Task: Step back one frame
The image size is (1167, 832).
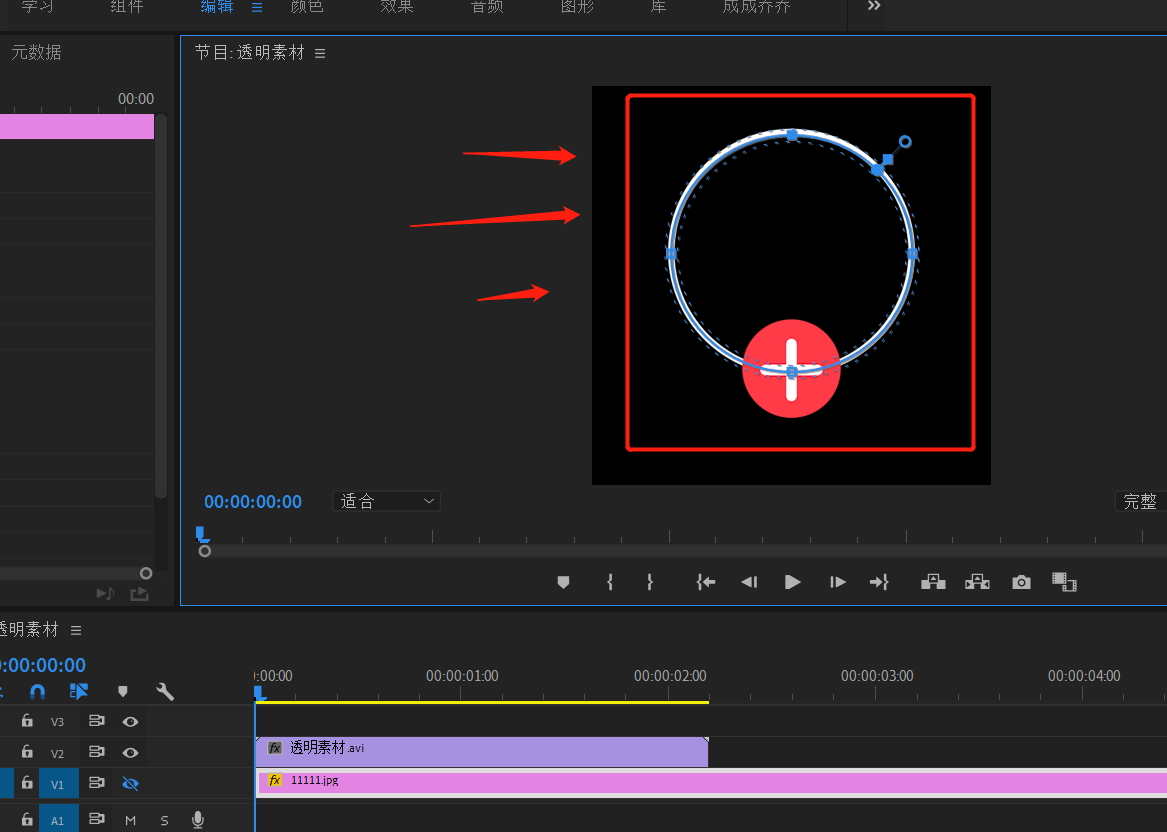Action: [749, 582]
